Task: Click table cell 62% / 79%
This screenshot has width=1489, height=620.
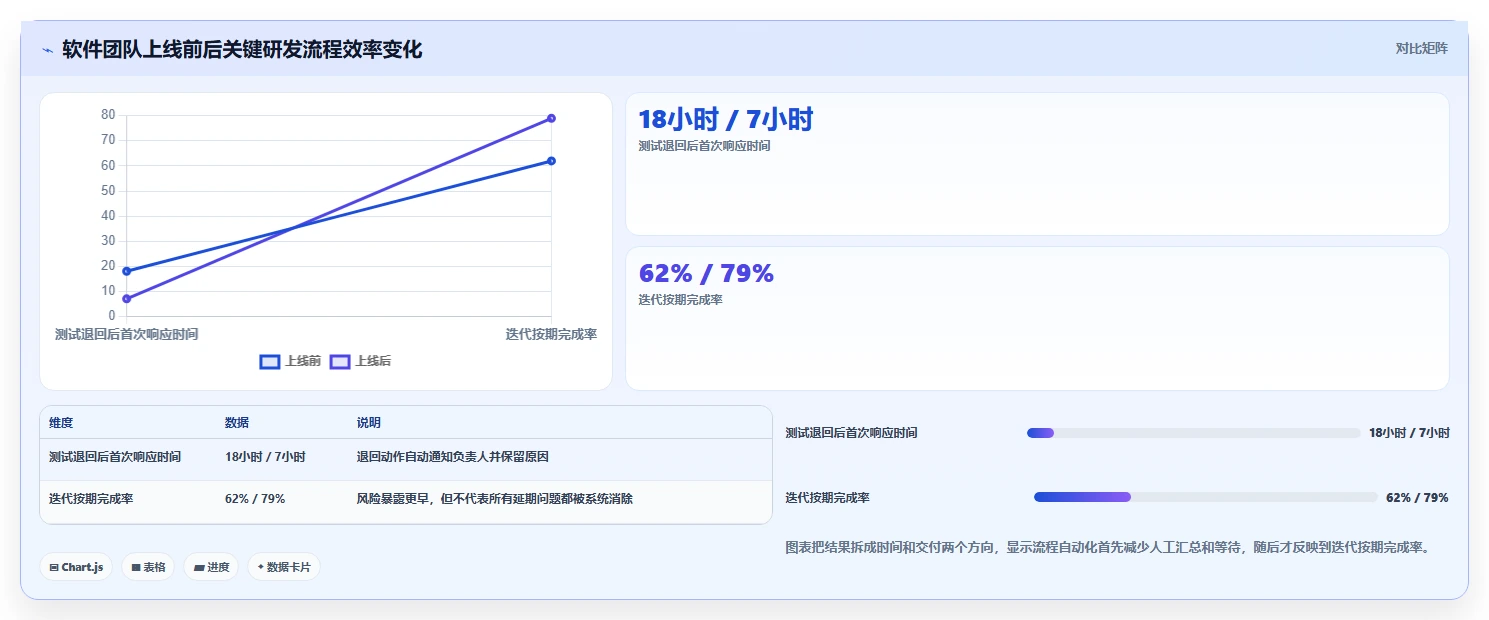Action: (x=255, y=498)
